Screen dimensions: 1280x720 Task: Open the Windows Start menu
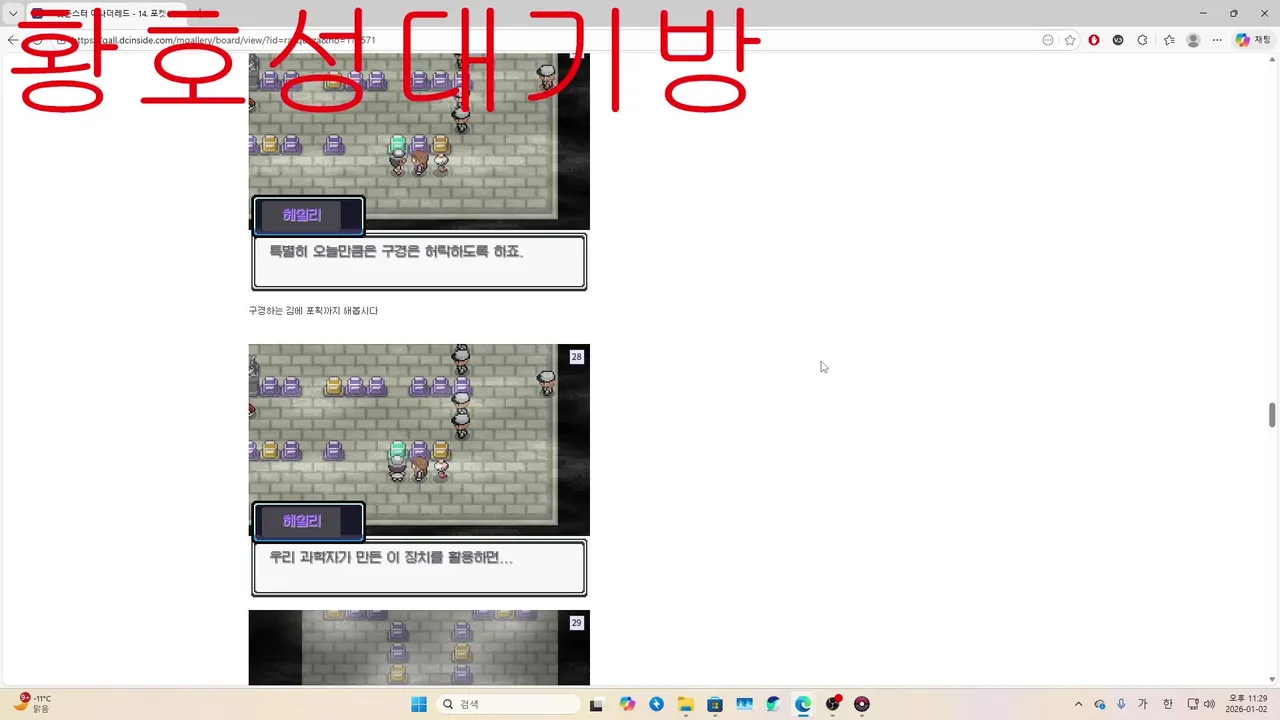419,704
